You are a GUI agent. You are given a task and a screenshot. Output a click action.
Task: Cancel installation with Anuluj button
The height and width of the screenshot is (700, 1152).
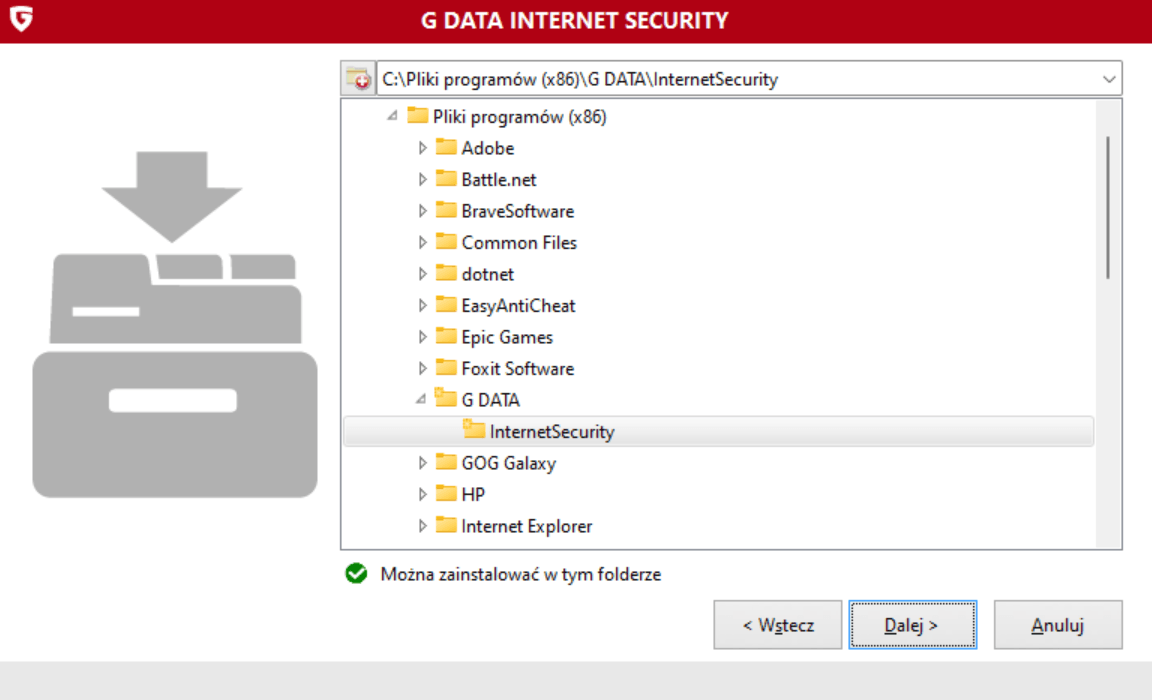(1058, 625)
